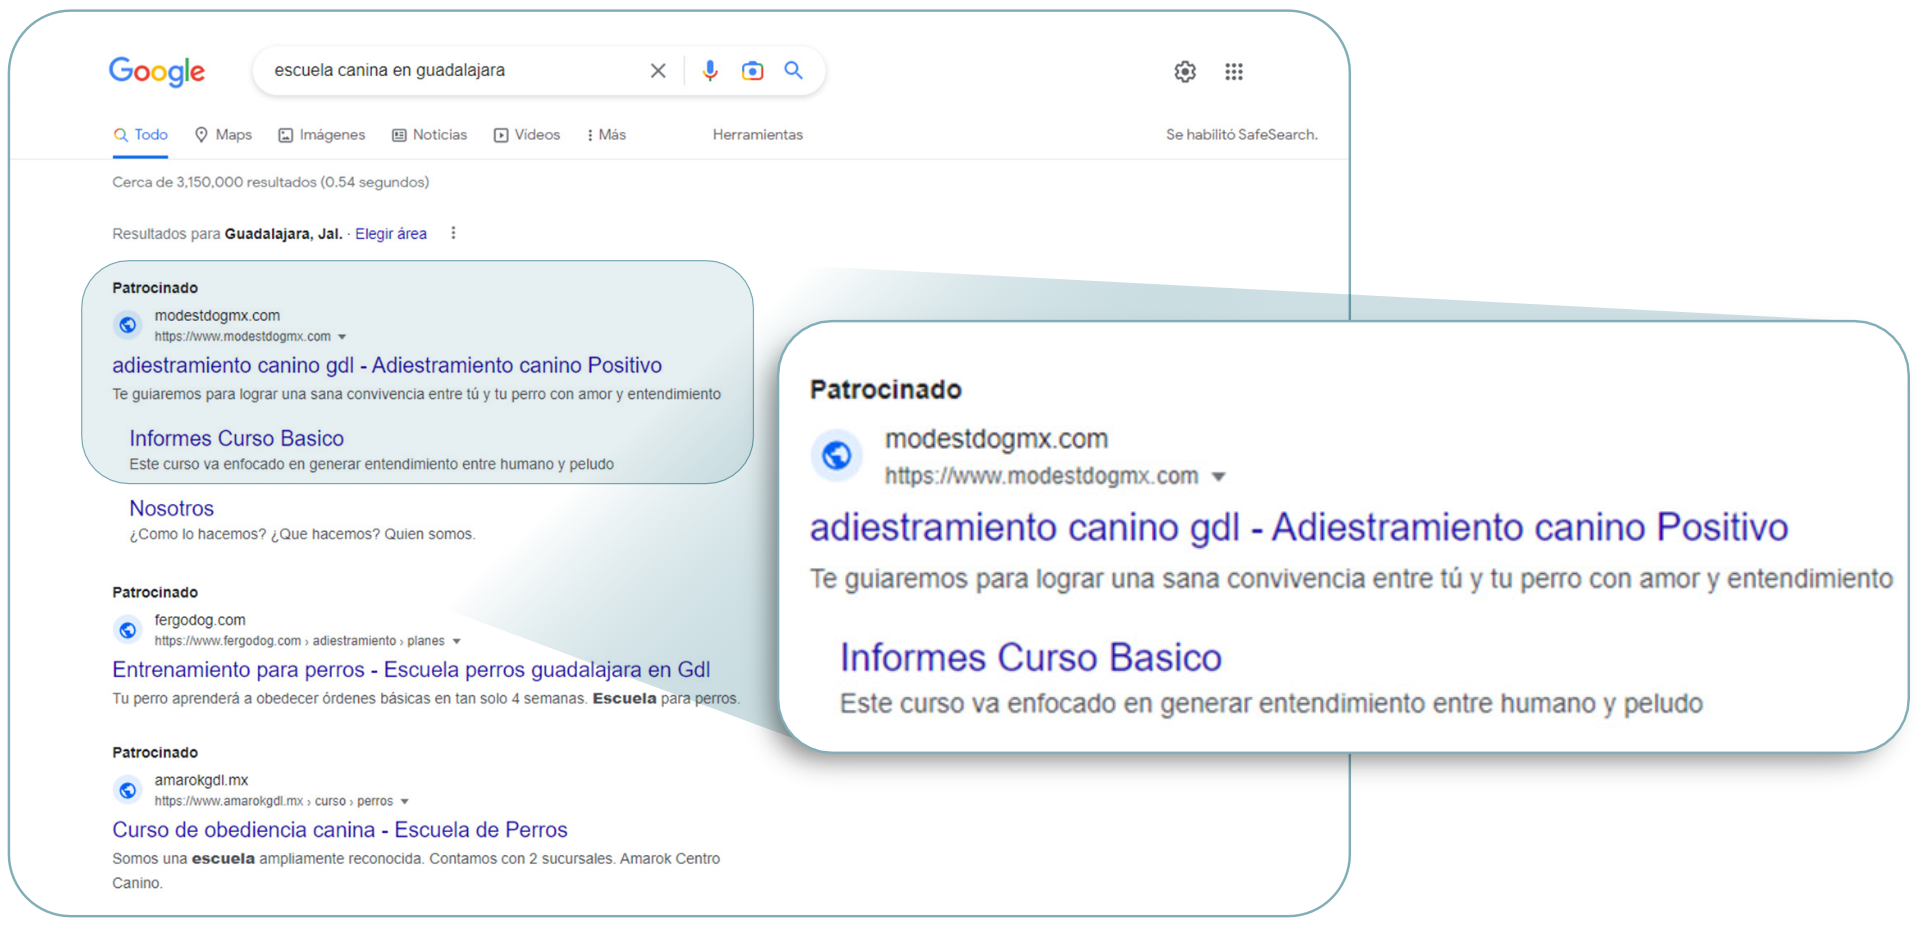Click the Patrocinado label above fergodog.com
The image size is (1916, 926).
[155, 592]
